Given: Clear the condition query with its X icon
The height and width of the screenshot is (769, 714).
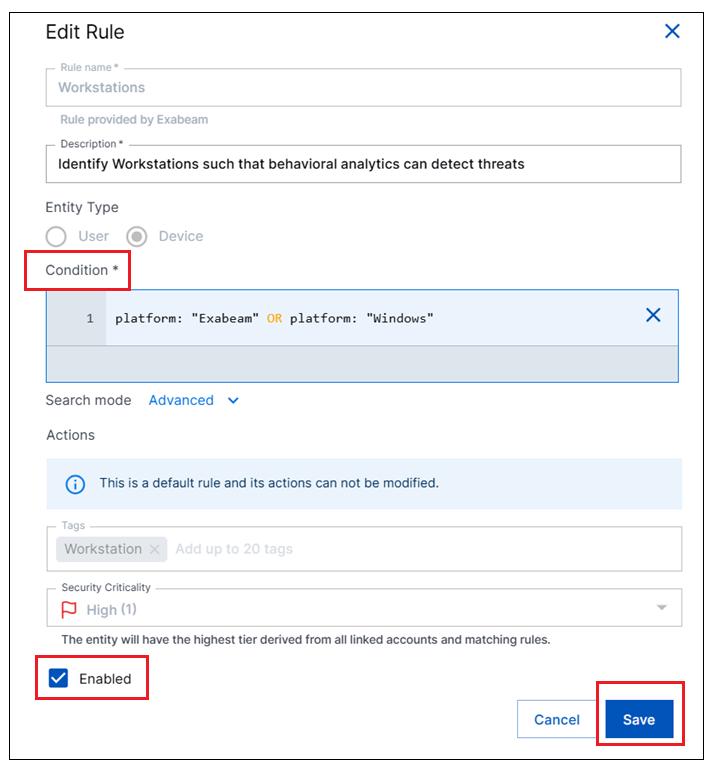Looking at the screenshot, I should coord(653,315).
